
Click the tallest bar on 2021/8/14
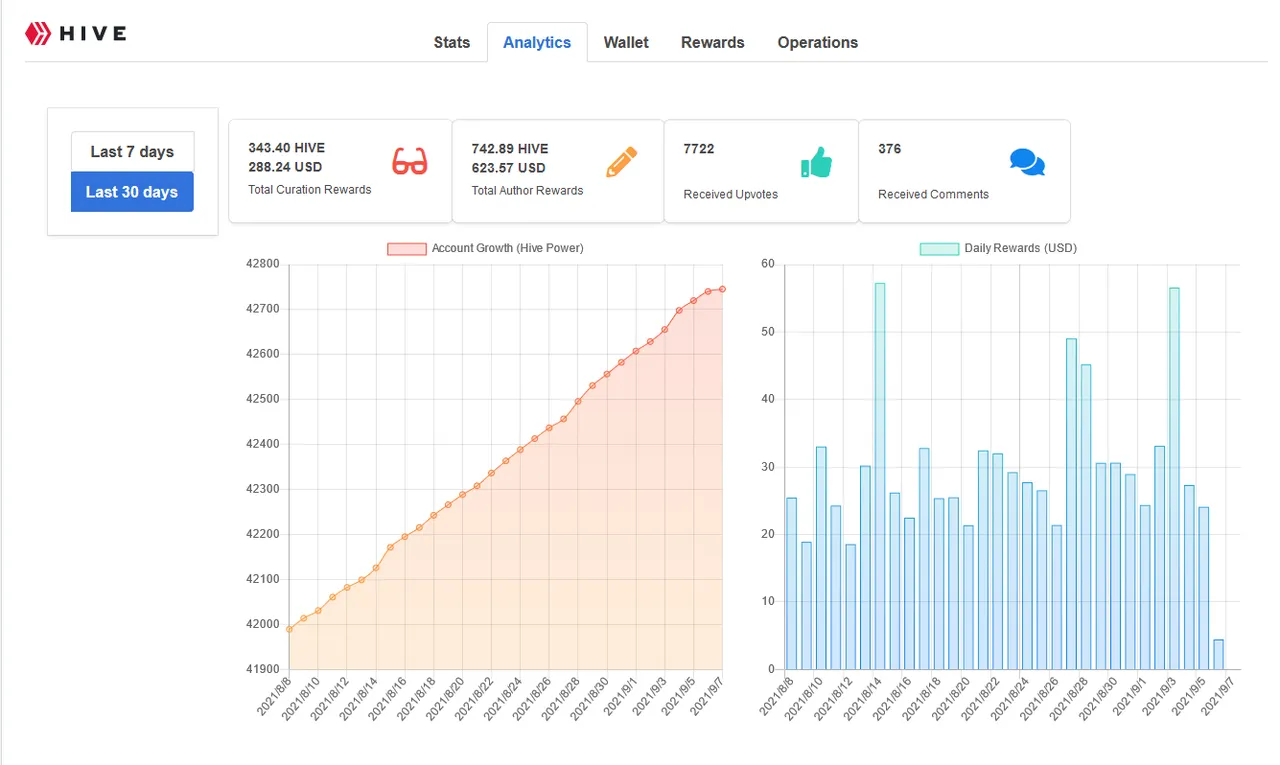(x=880, y=476)
